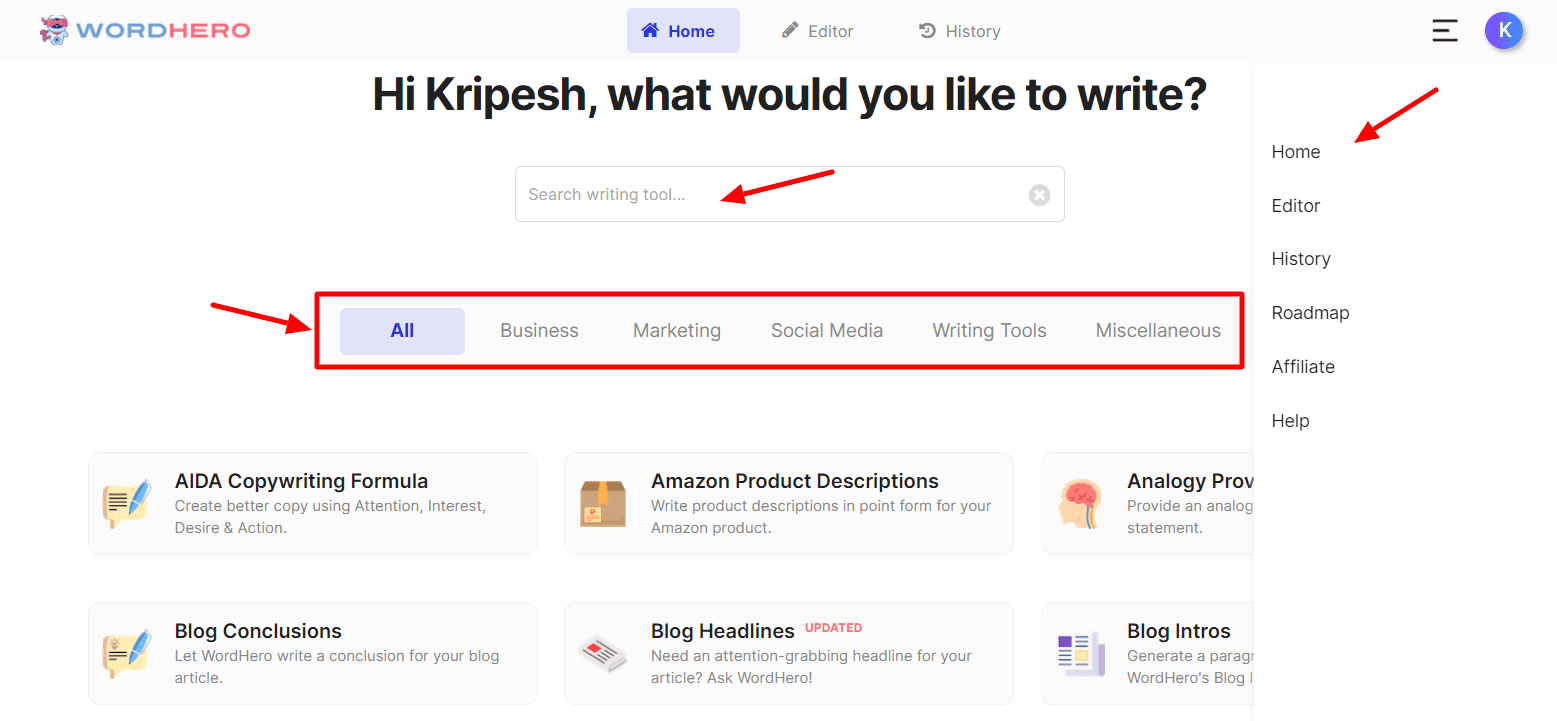The width and height of the screenshot is (1557, 721).
Task: Click the Blog Intros document icon
Action: tap(1080, 653)
